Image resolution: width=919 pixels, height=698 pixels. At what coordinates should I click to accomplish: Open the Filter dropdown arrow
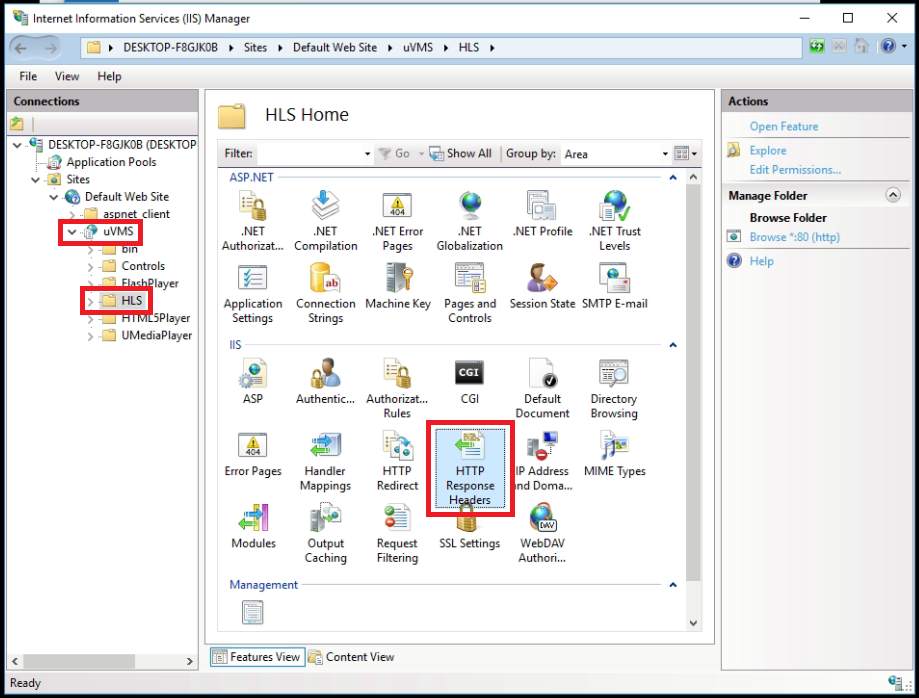(x=367, y=154)
